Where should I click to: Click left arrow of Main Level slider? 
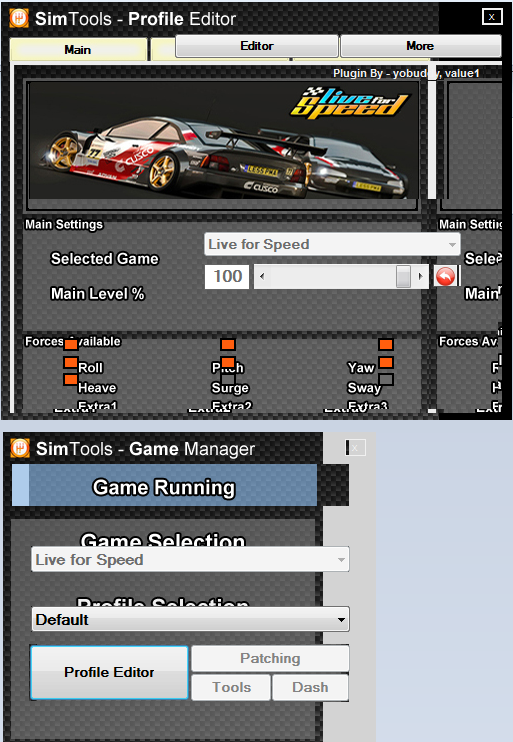262,276
